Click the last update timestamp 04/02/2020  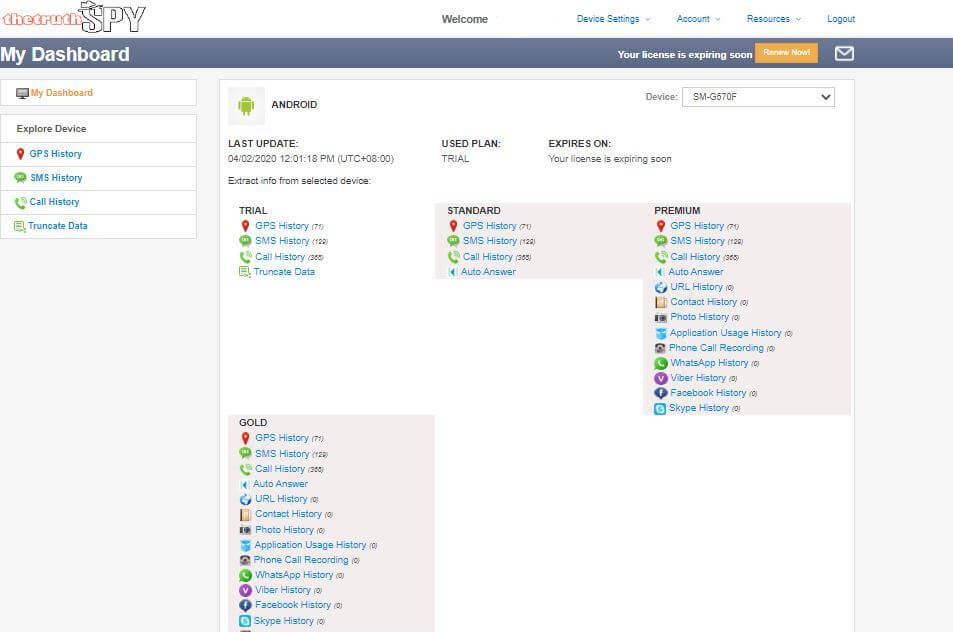(x=311, y=159)
